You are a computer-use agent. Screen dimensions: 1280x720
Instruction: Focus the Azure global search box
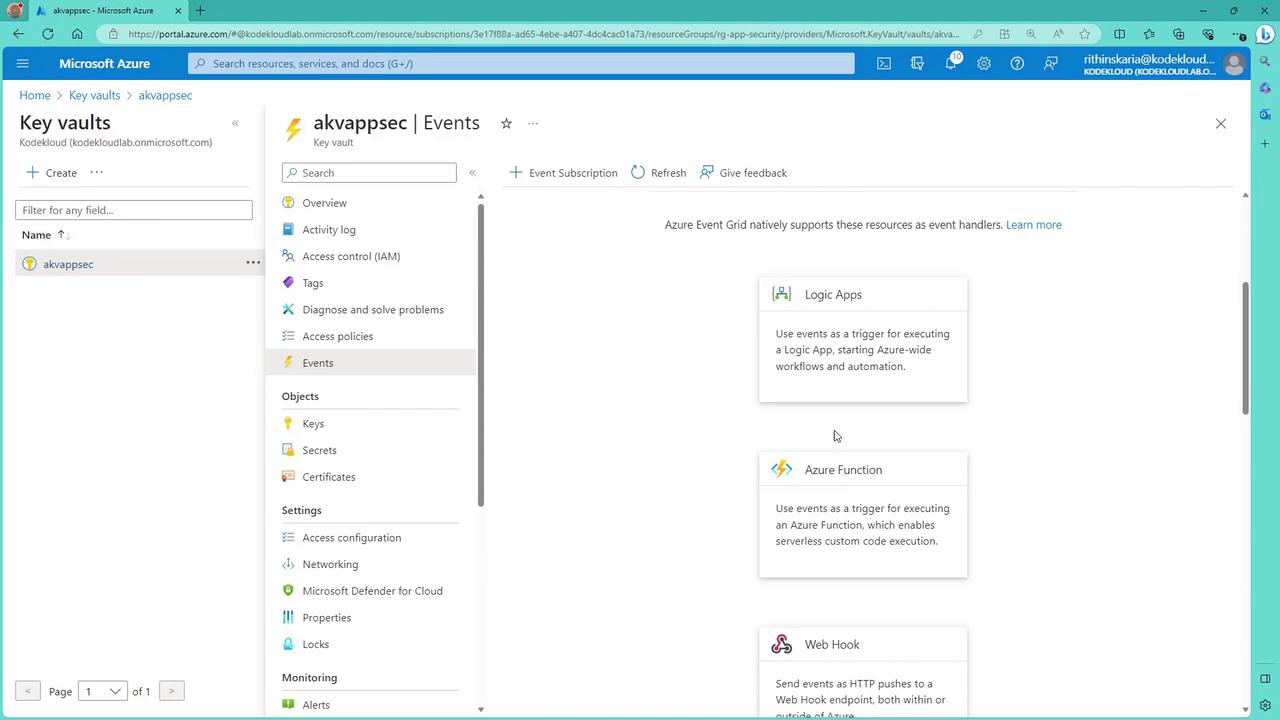pos(521,63)
